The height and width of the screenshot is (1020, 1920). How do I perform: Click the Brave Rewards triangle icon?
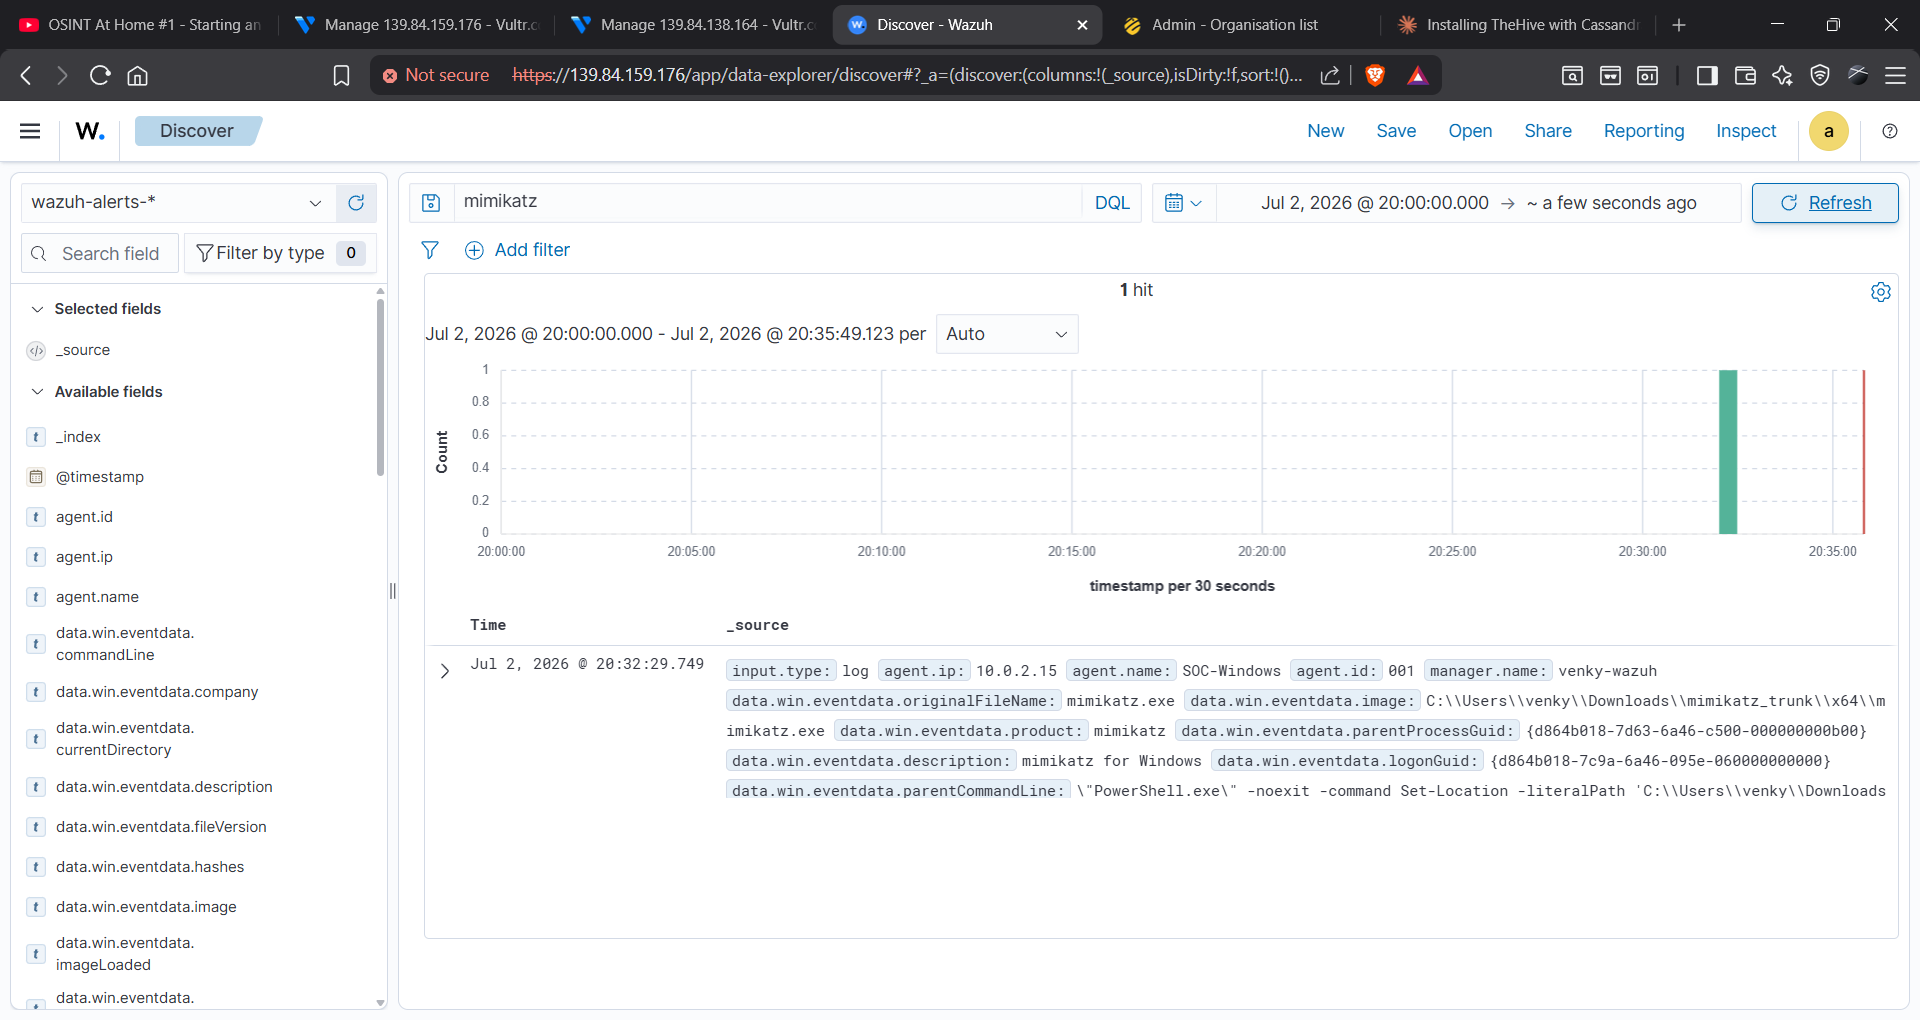[1417, 75]
